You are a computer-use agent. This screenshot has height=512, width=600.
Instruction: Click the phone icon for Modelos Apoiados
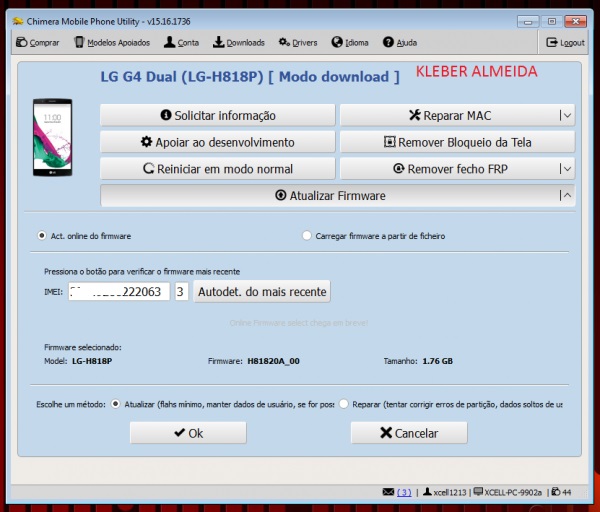pos(79,42)
